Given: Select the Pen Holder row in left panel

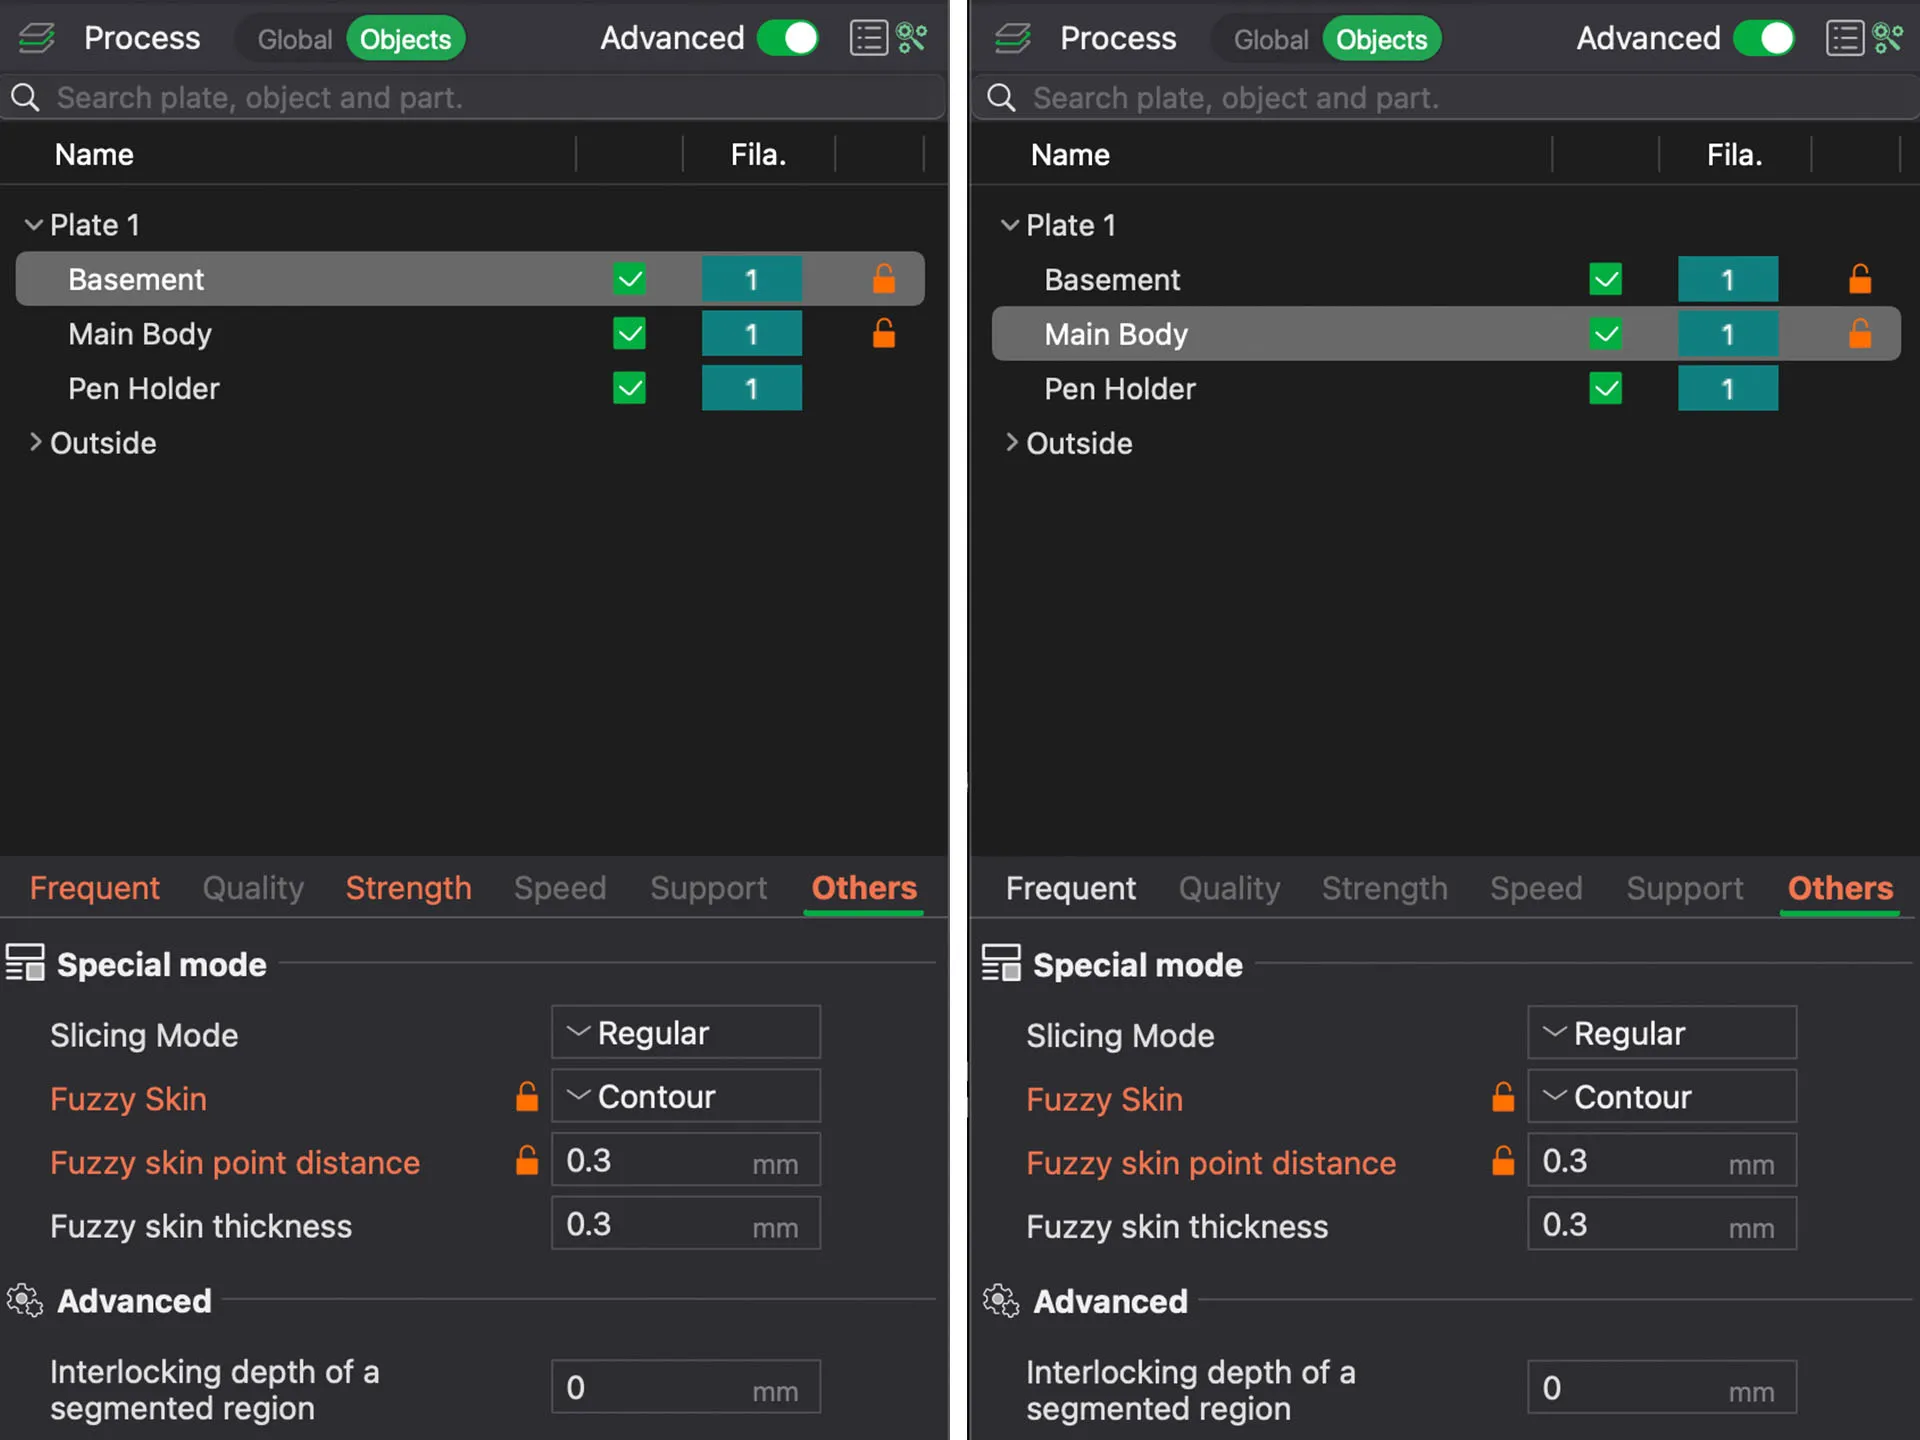Looking at the screenshot, I should [x=470, y=388].
